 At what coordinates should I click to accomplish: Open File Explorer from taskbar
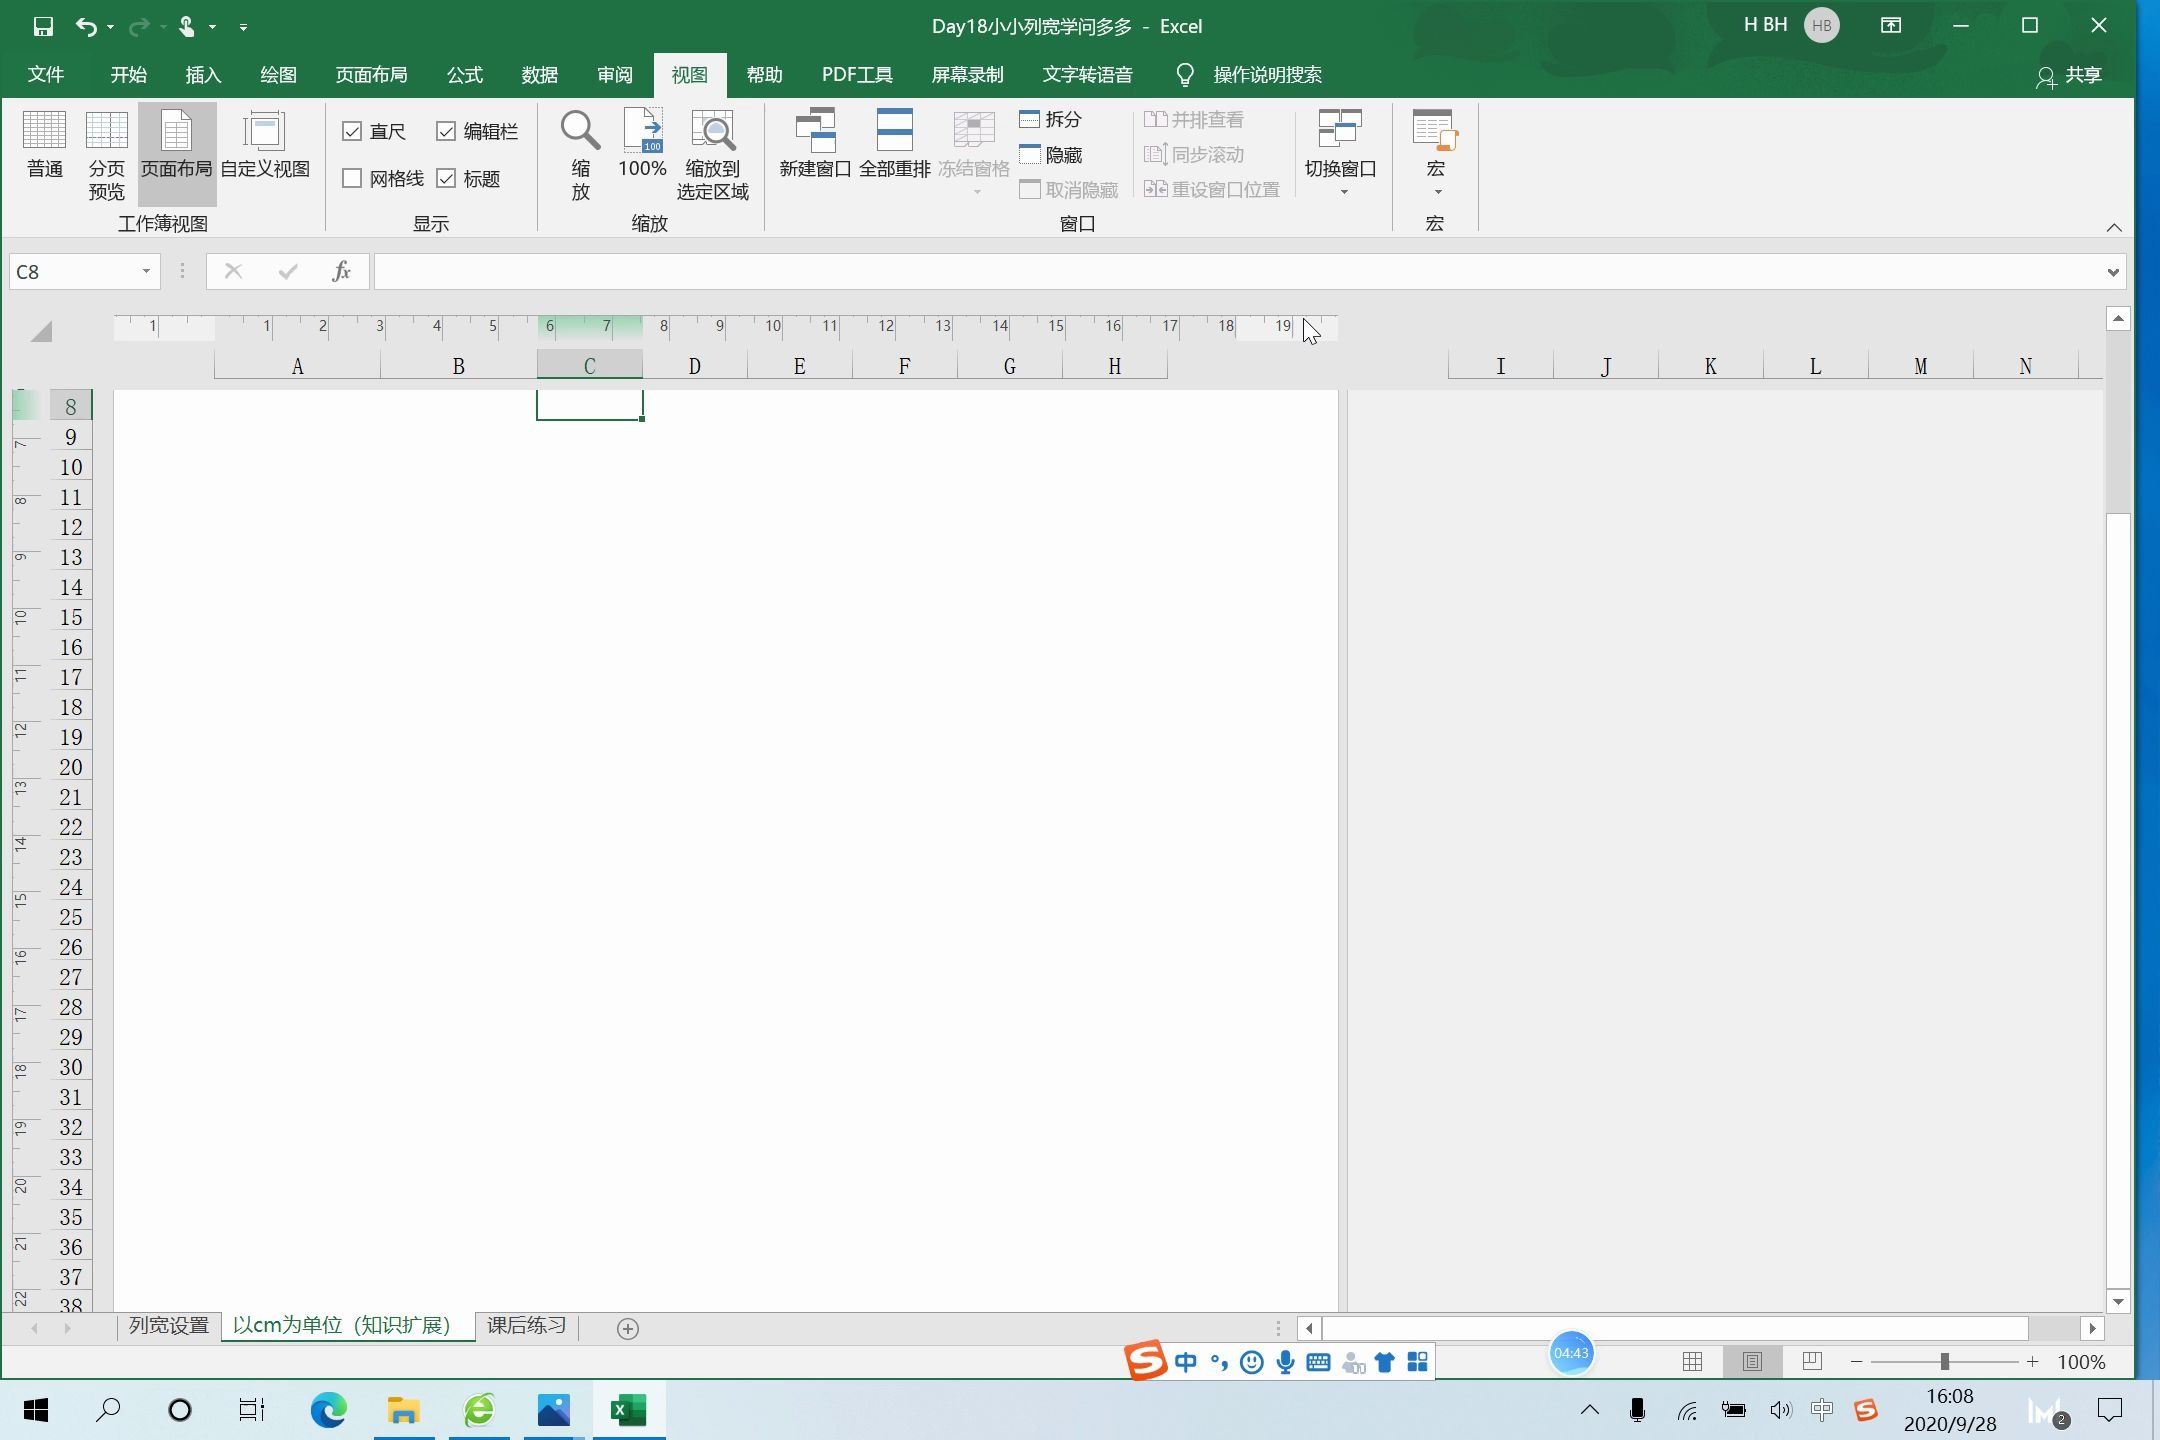click(403, 1410)
